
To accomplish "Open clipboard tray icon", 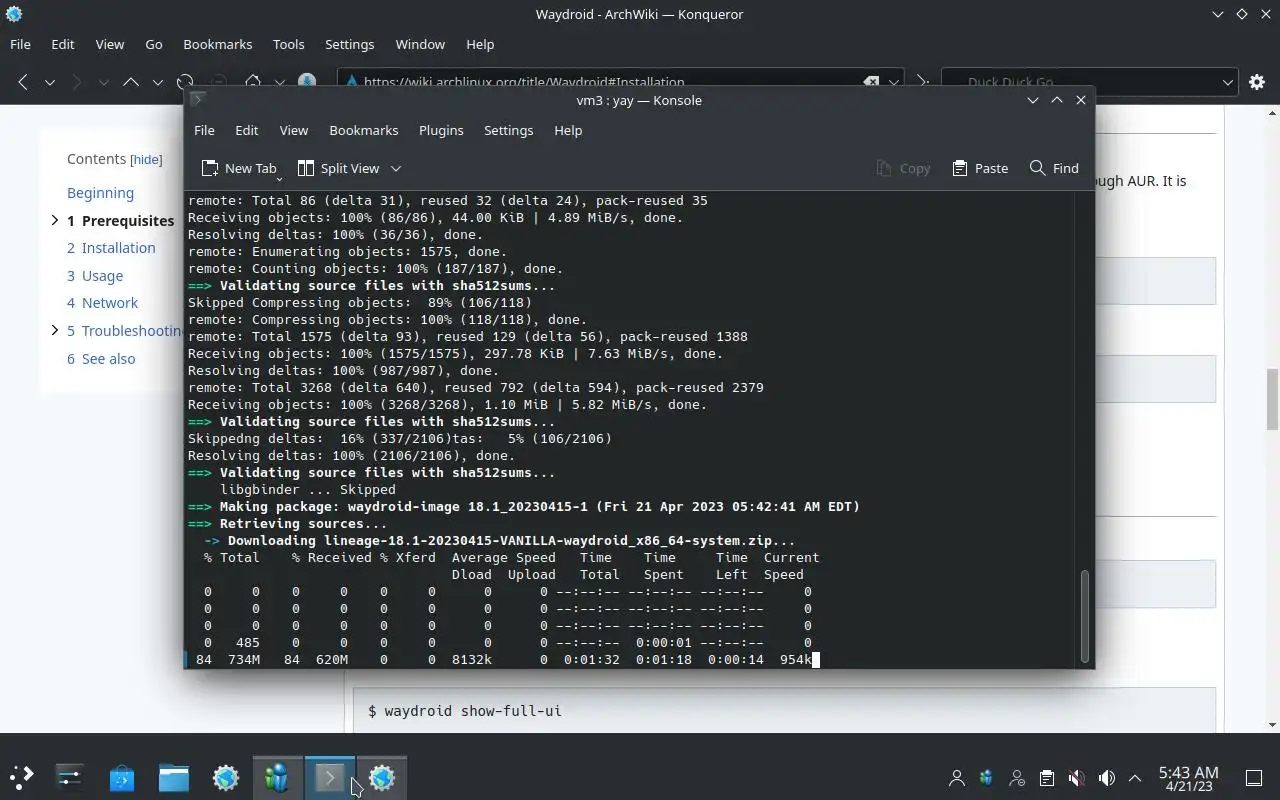I will (1046, 778).
